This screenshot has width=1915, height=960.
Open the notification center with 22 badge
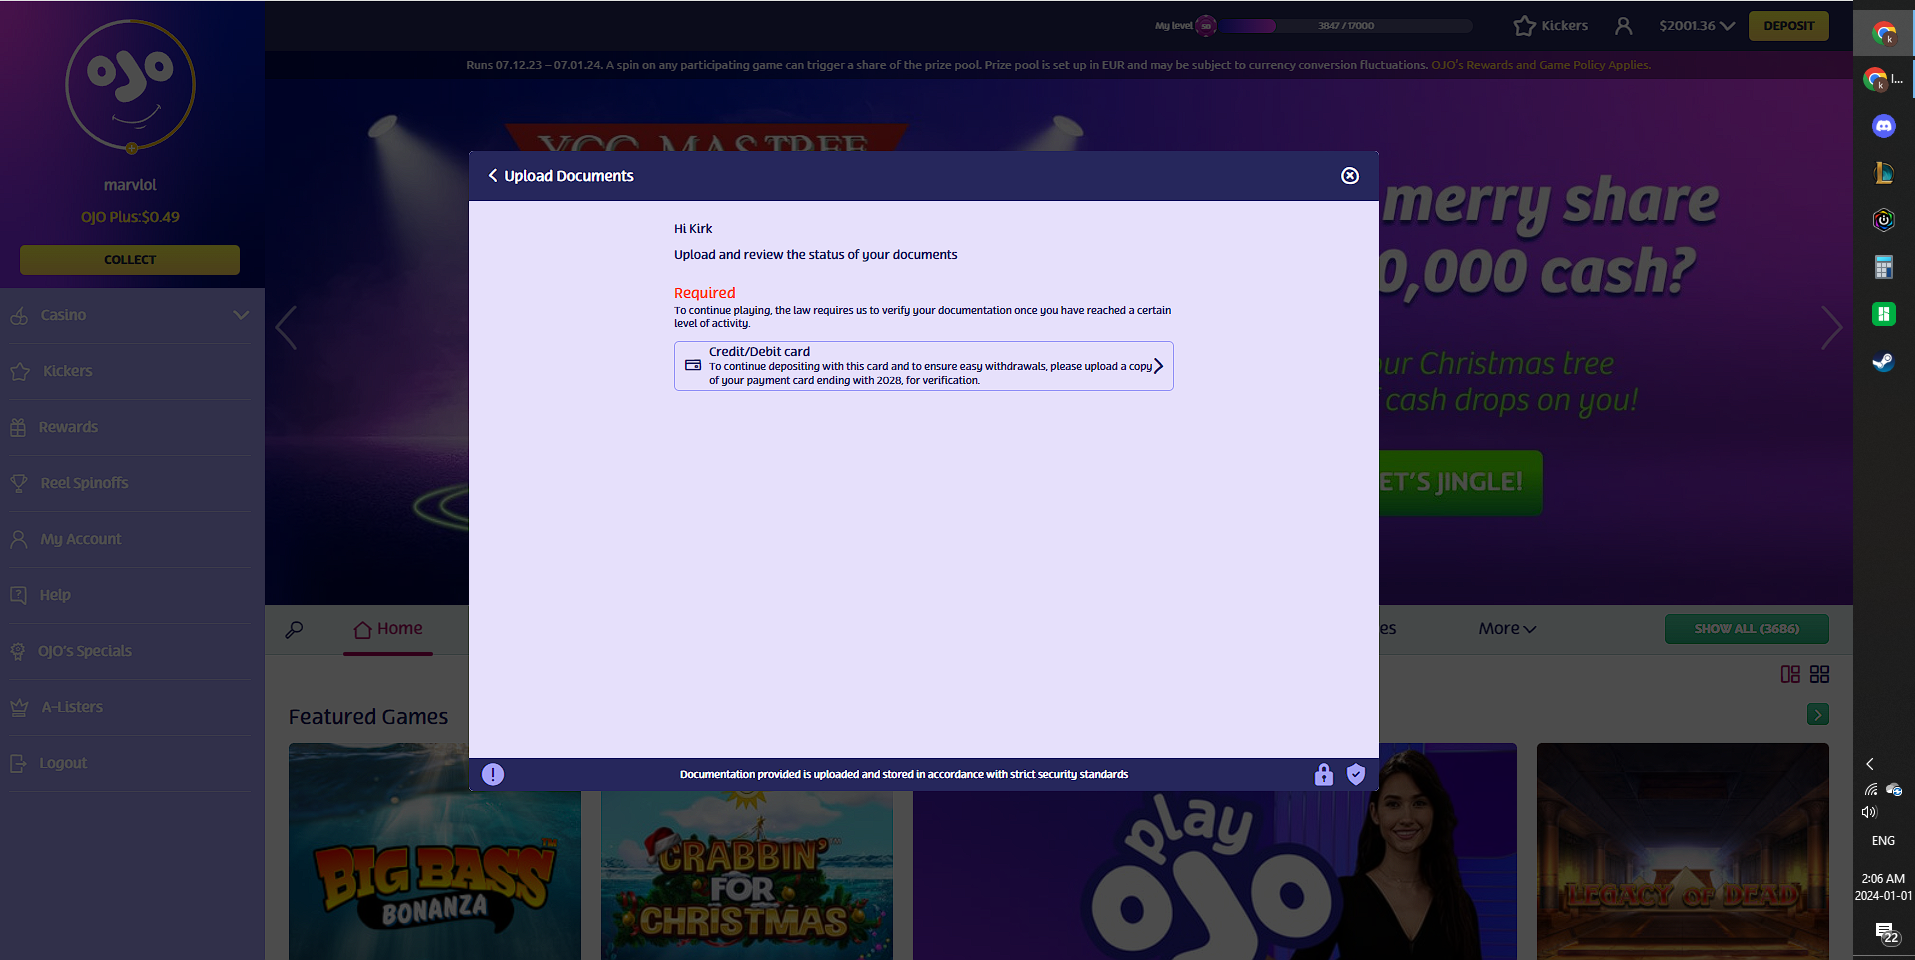pos(1887,934)
